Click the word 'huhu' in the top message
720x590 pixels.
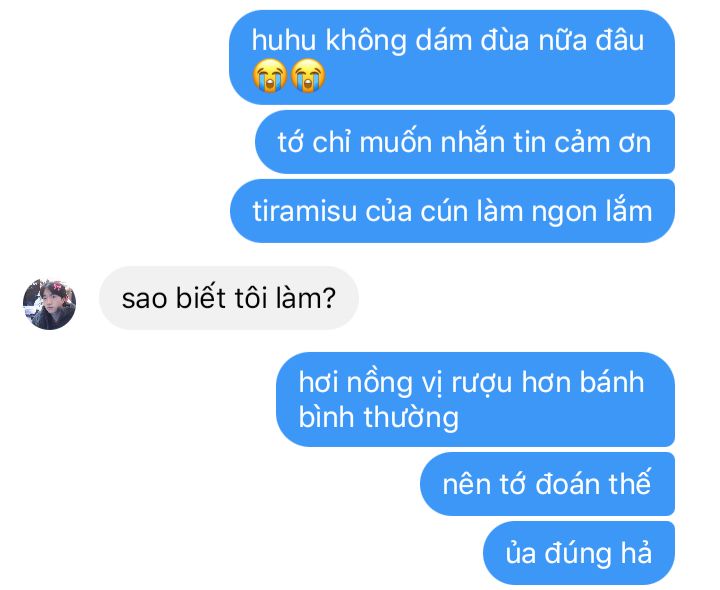(x=284, y=40)
